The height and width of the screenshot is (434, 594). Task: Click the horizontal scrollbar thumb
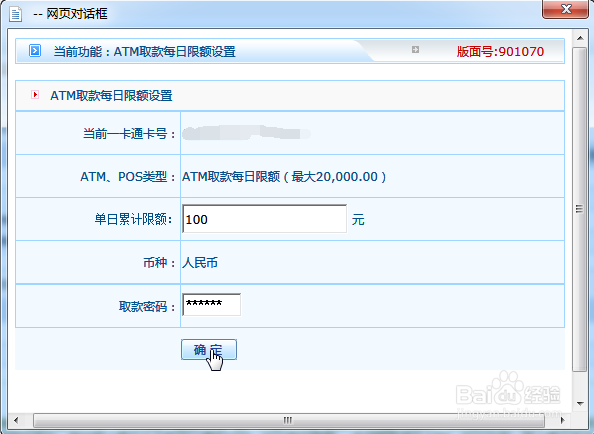[x=289, y=420]
